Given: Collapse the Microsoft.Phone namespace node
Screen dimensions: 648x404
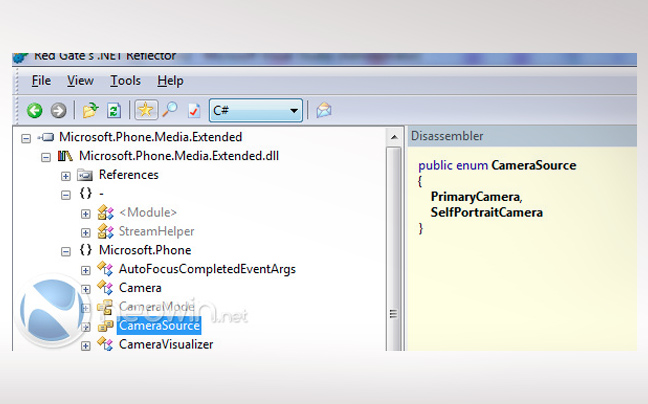Looking at the screenshot, I should tap(66, 250).
